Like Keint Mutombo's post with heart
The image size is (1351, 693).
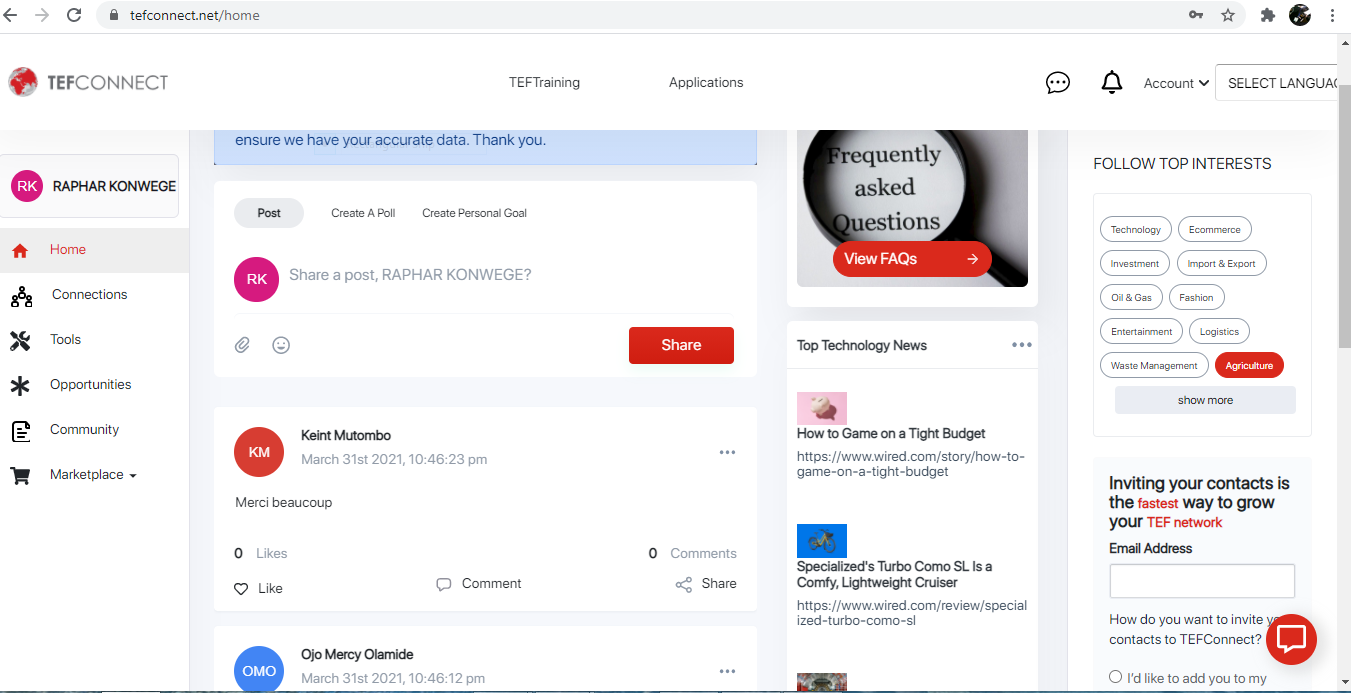(x=241, y=589)
